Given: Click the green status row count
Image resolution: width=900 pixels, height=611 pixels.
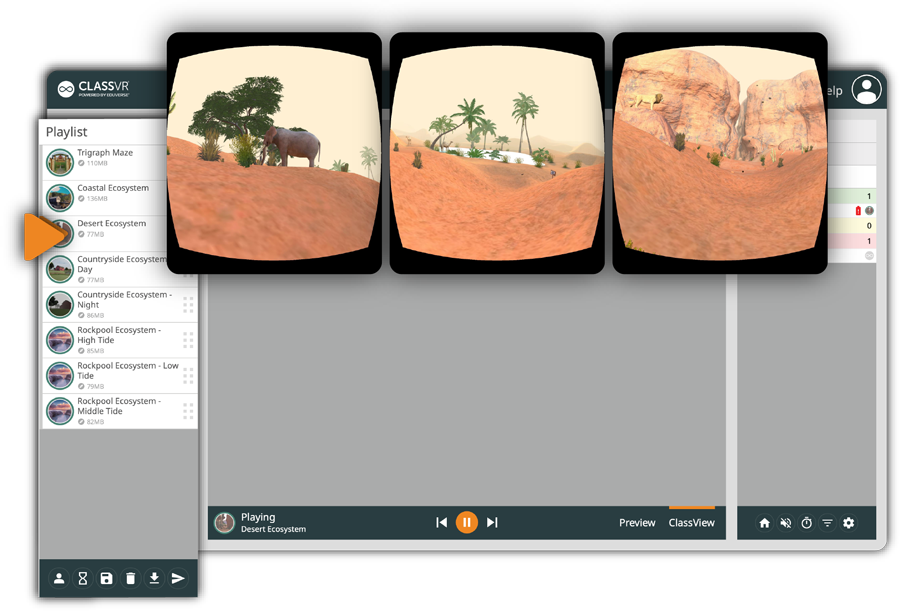Looking at the screenshot, I should (x=869, y=196).
